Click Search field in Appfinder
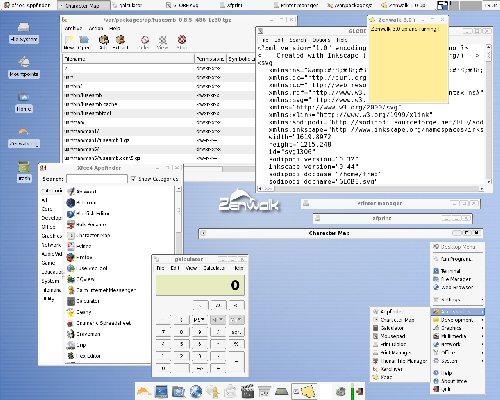Image resolution: width=500 pixels, height=400 pixels. (x=97, y=179)
